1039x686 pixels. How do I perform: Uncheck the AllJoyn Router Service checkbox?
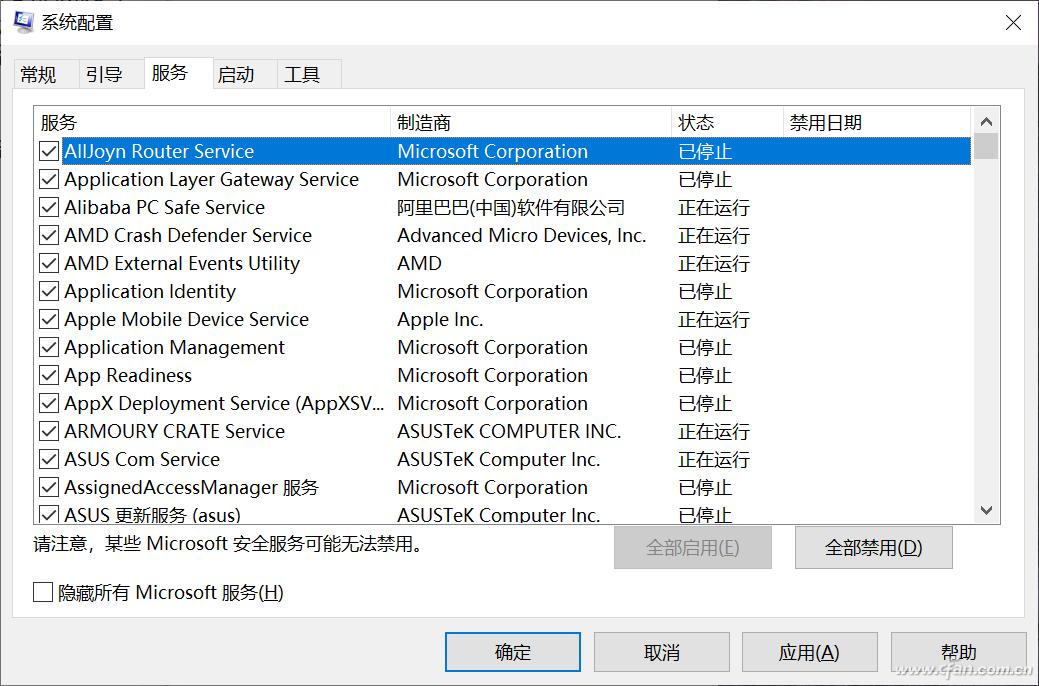click(x=47, y=151)
